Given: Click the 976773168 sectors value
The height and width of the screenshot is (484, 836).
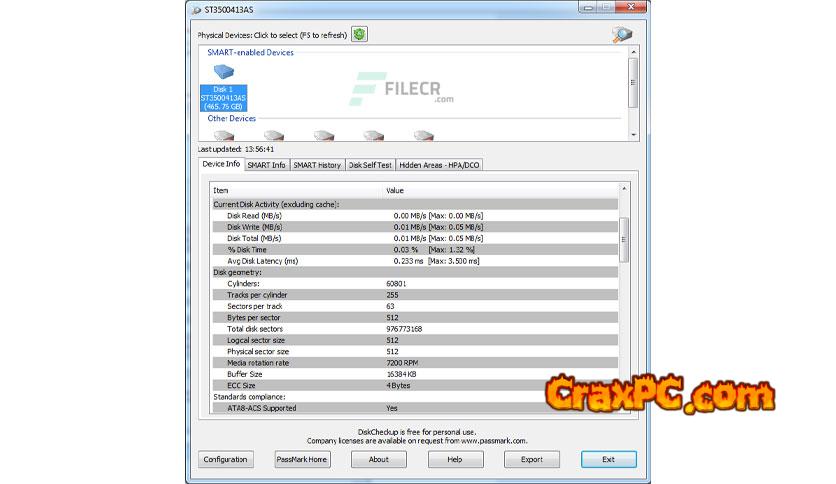Looking at the screenshot, I should (x=404, y=329).
